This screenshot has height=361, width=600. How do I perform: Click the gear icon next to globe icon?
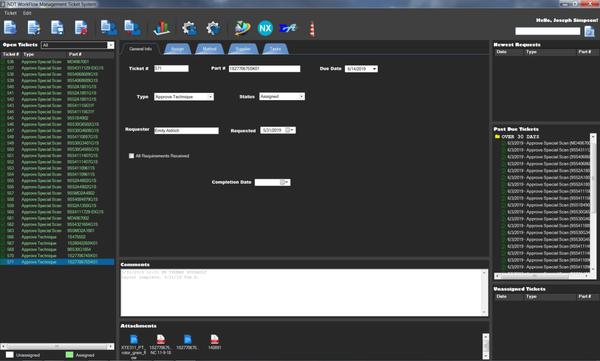coord(213,28)
